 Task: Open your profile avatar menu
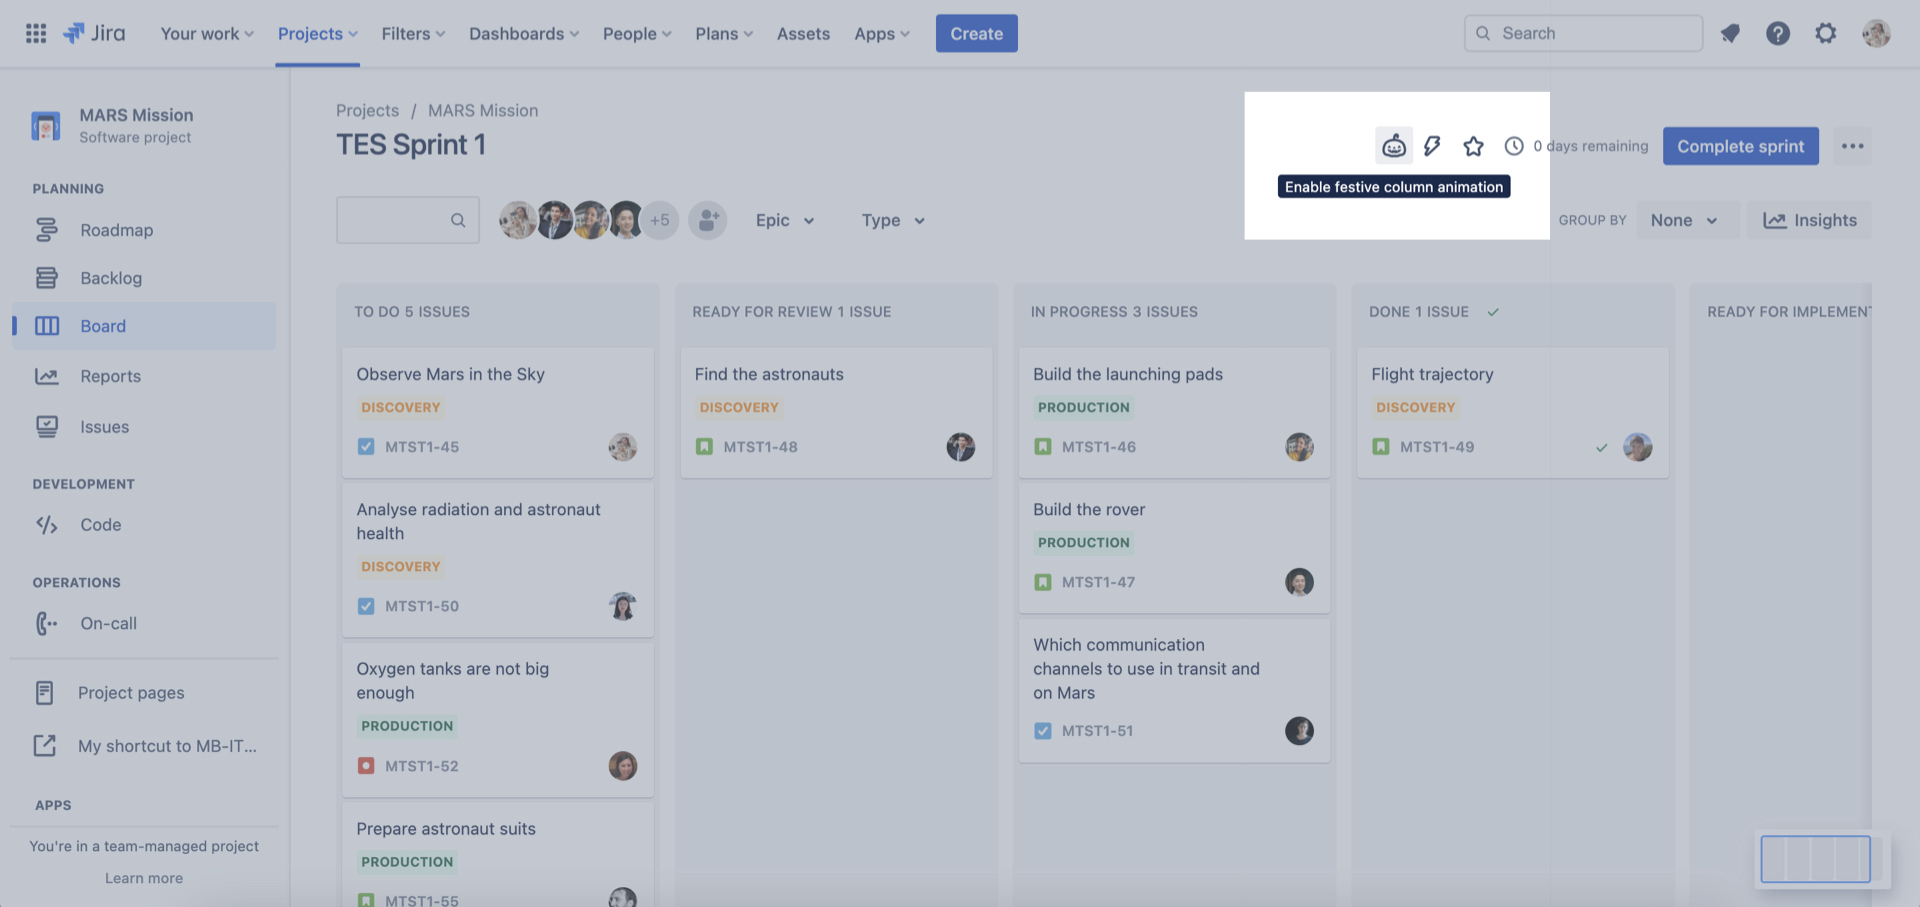(1876, 33)
